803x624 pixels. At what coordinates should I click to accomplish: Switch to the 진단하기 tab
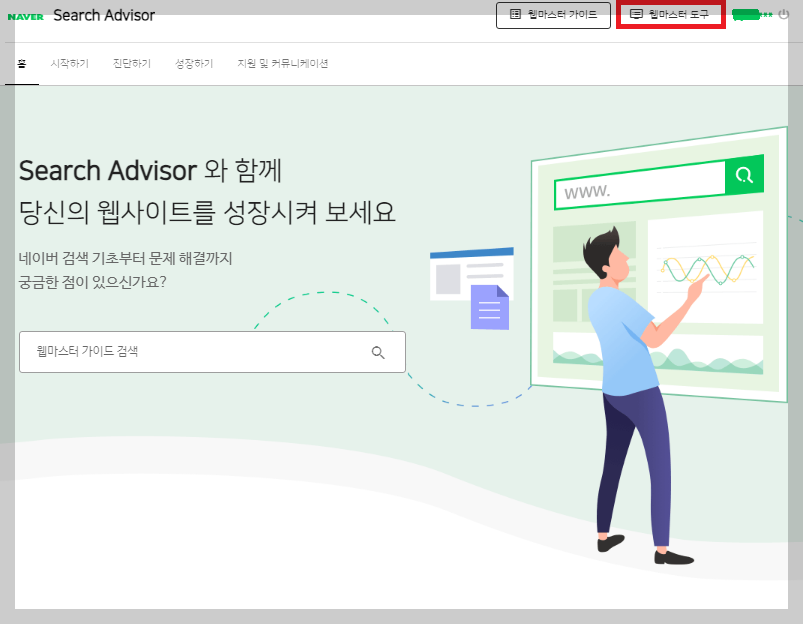[x=132, y=64]
